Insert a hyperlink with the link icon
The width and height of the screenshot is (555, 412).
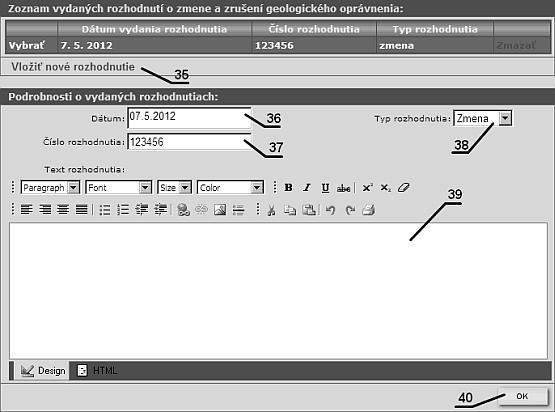pyautogui.click(x=183, y=210)
